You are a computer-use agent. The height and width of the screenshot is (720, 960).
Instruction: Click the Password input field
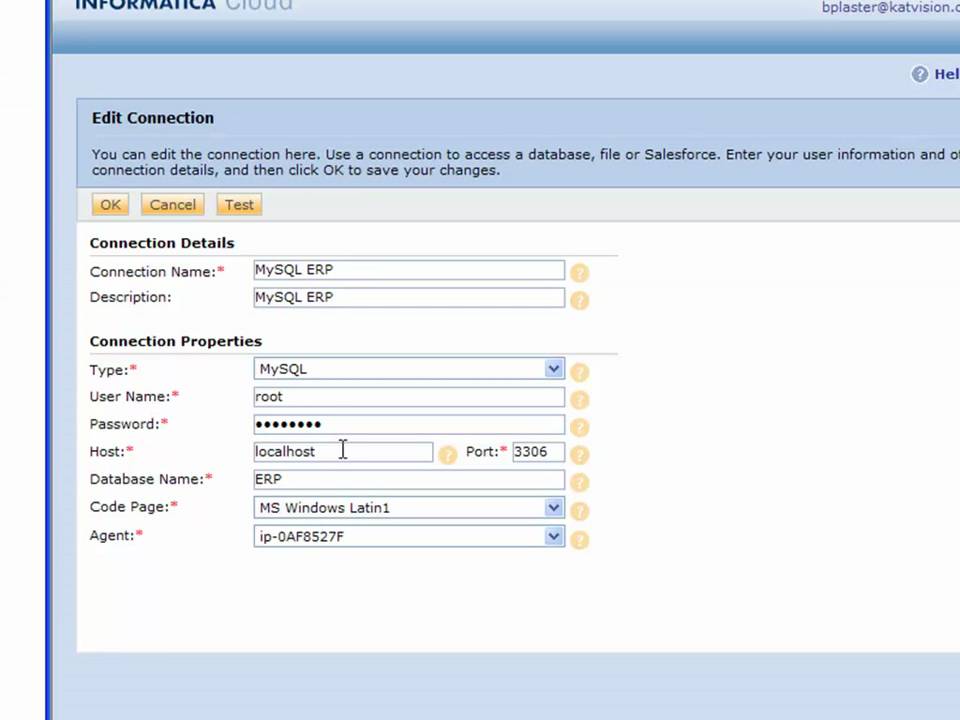click(x=409, y=424)
